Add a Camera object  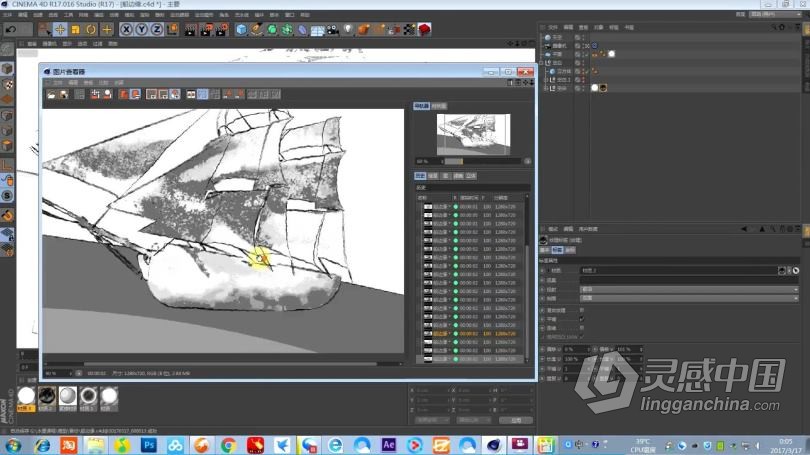coord(333,29)
